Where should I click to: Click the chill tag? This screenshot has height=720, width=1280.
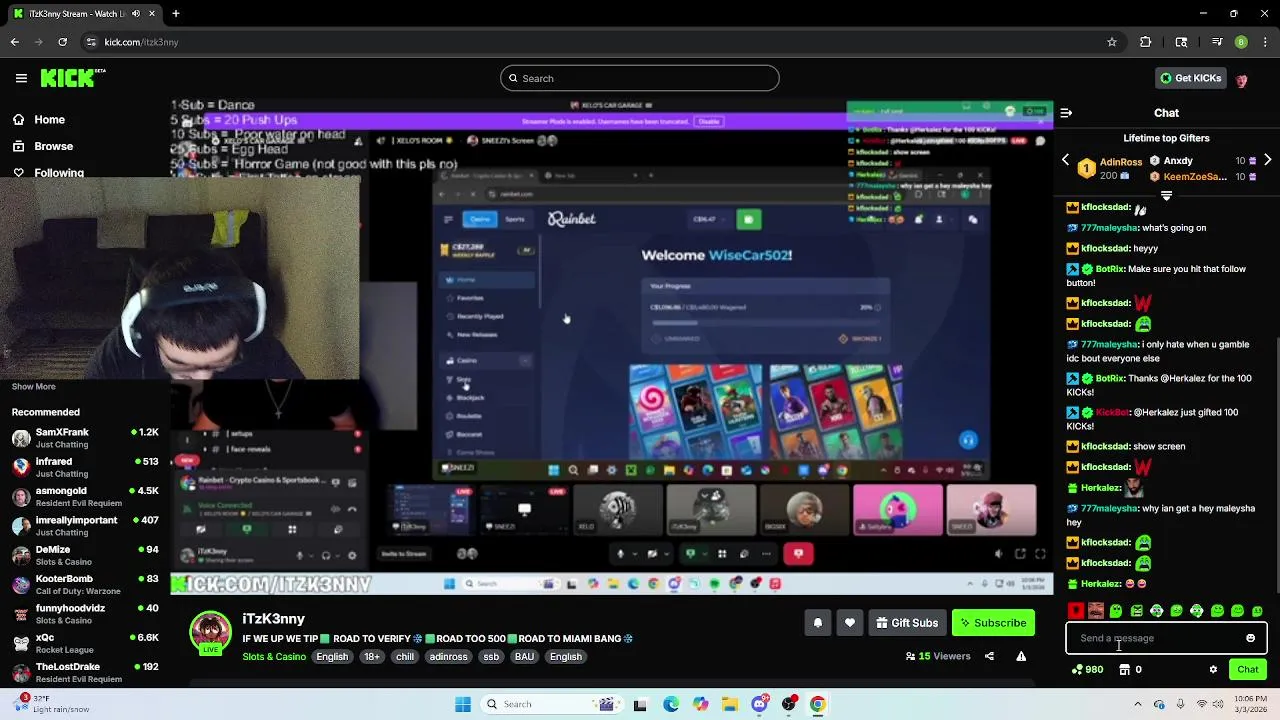click(x=404, y=657)
